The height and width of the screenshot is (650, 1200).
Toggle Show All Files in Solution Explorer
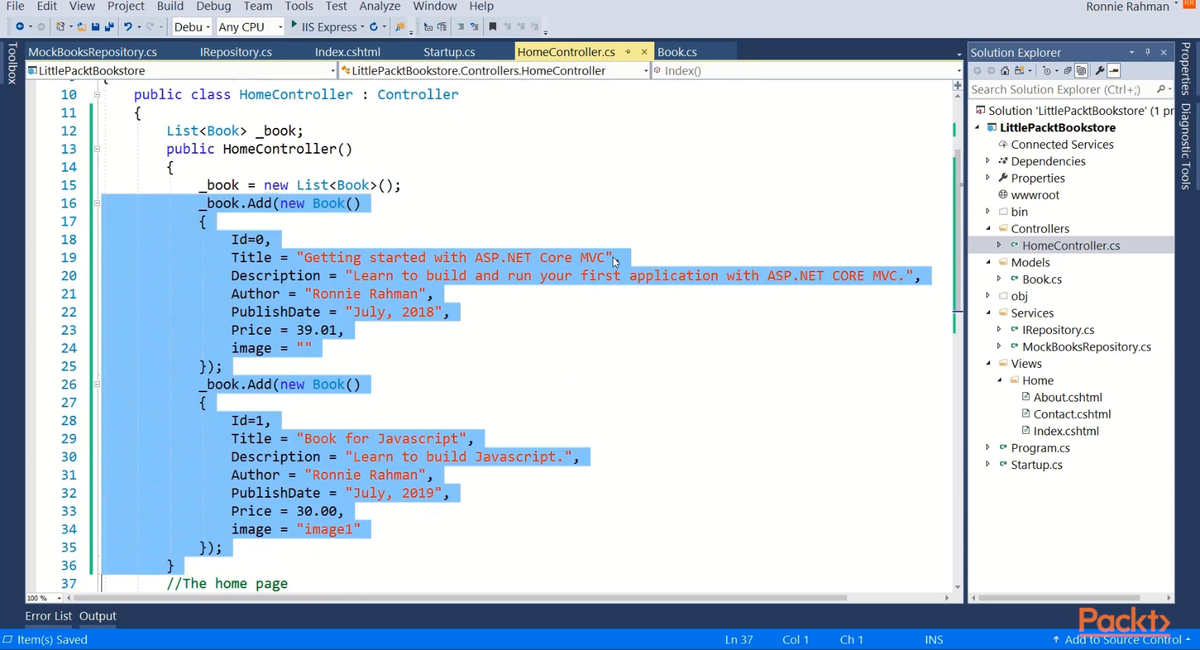coord(1081,71)
